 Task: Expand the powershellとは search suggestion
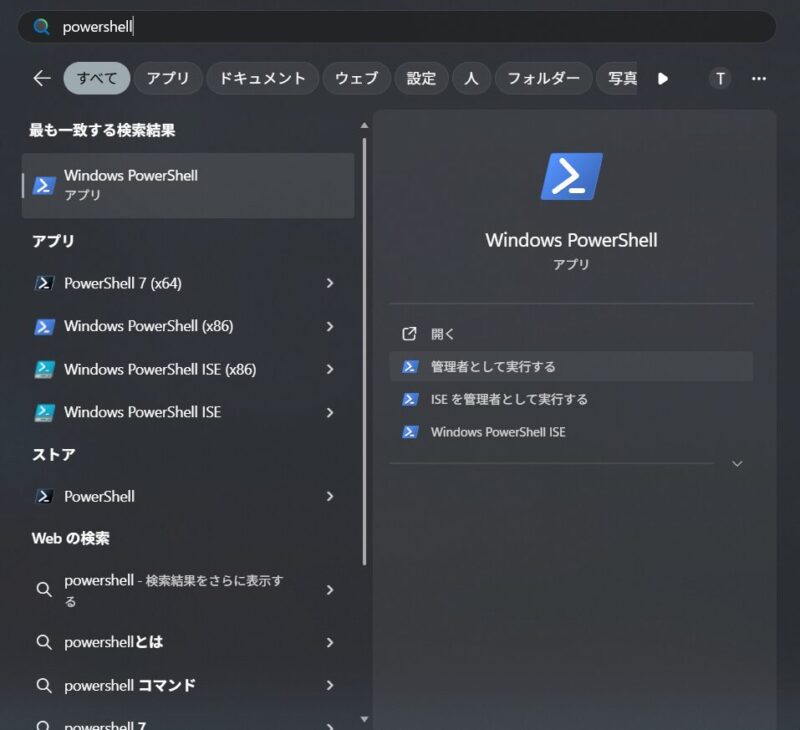[x=331, y=644]
